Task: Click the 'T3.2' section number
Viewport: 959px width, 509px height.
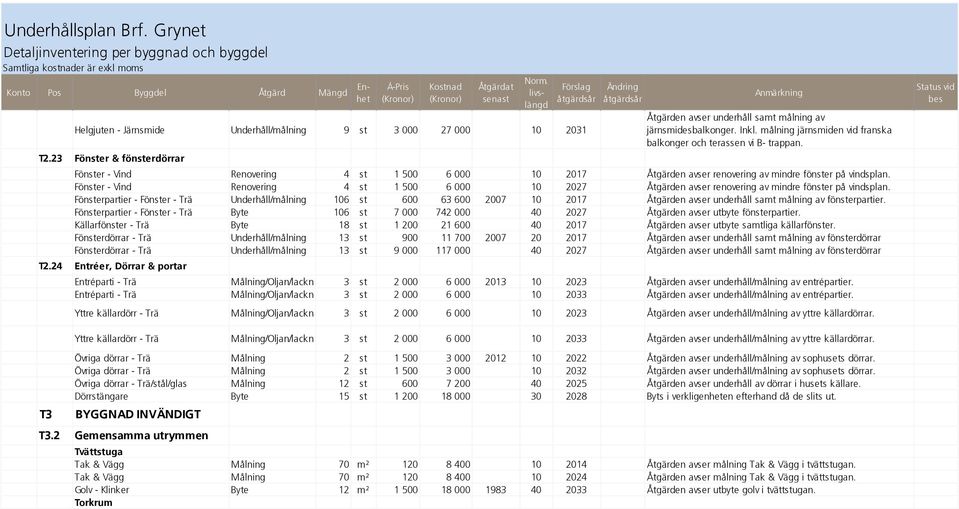Action: click(50, 436)
